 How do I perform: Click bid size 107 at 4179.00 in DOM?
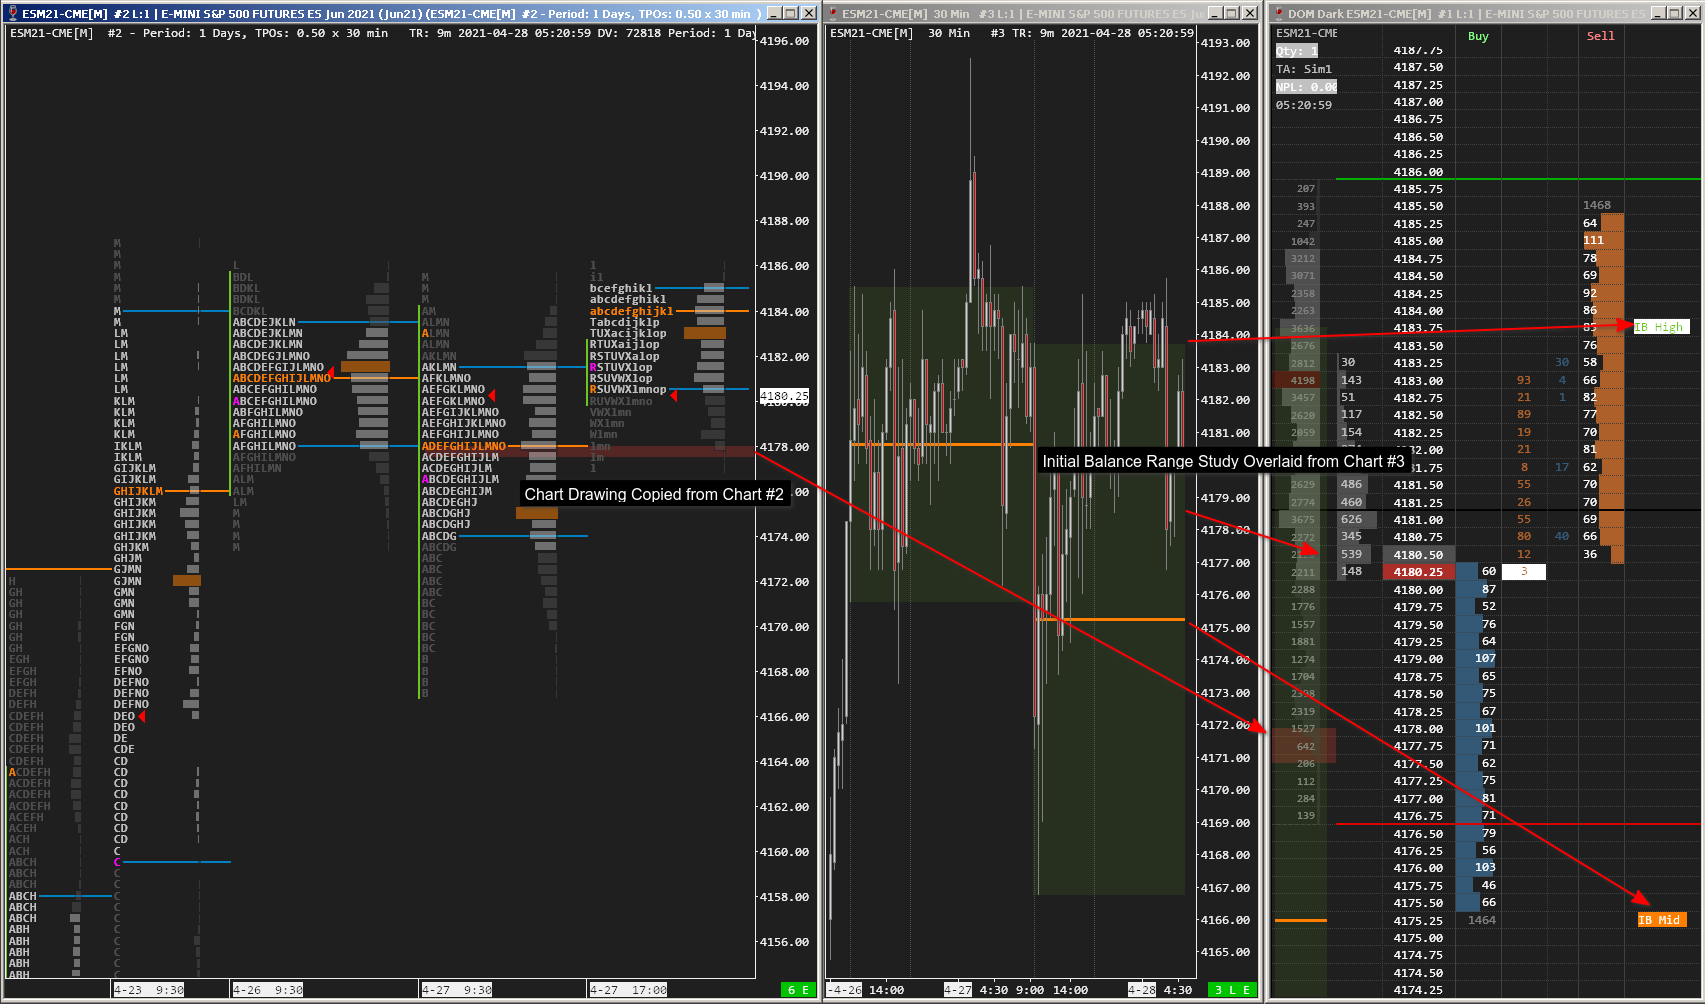point(1485,659)
